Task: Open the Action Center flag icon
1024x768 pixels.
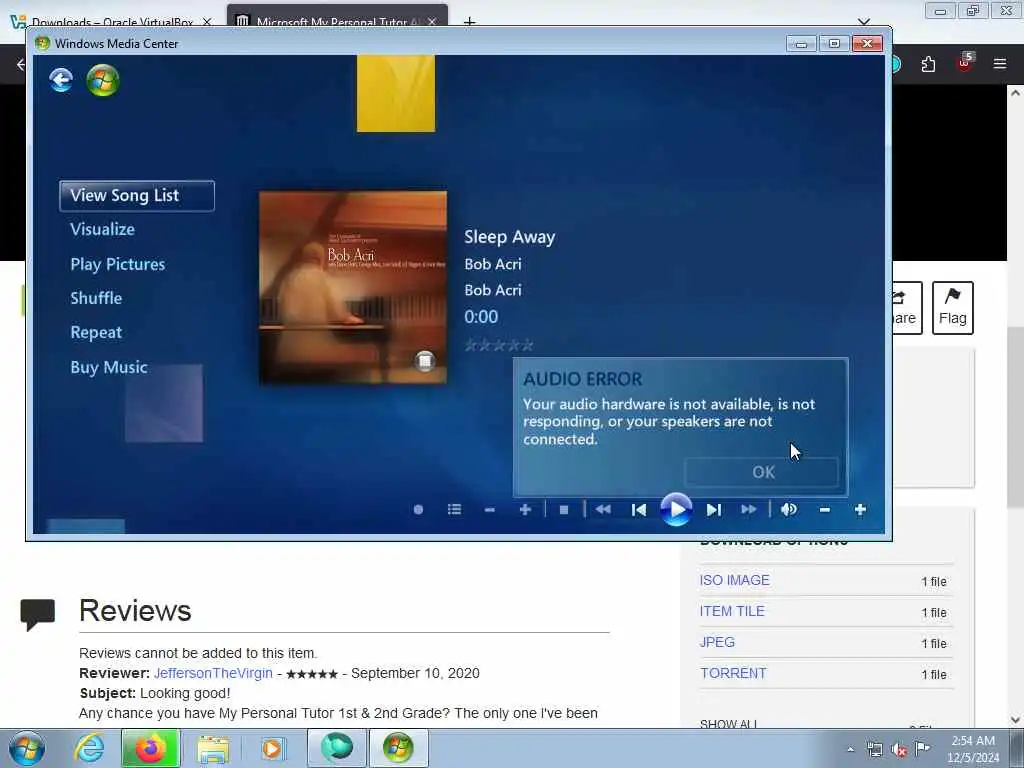Action: coord(923,748)
